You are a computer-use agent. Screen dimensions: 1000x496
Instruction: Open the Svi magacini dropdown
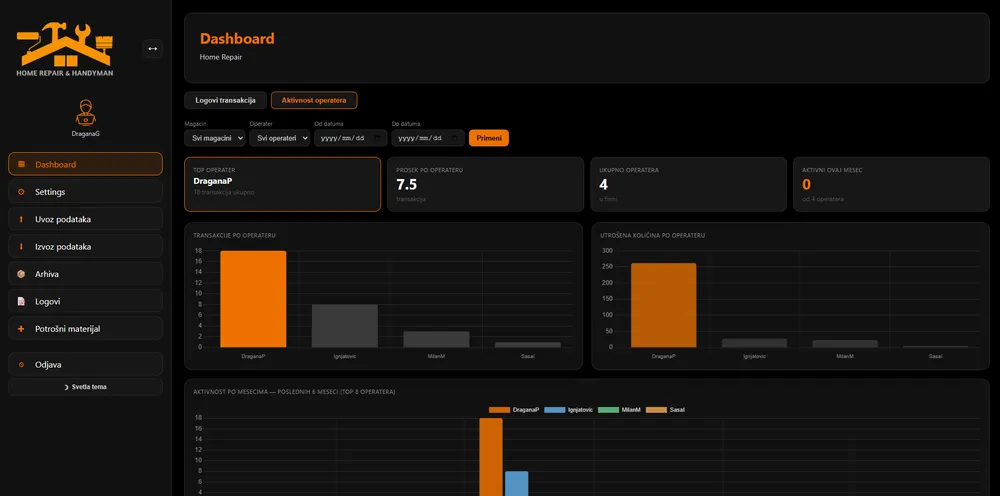tap(214, 138)
